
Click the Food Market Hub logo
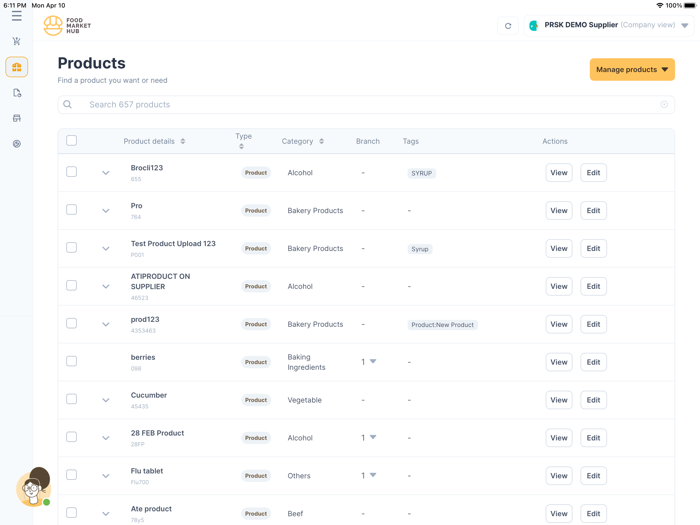tap(67, 25)
